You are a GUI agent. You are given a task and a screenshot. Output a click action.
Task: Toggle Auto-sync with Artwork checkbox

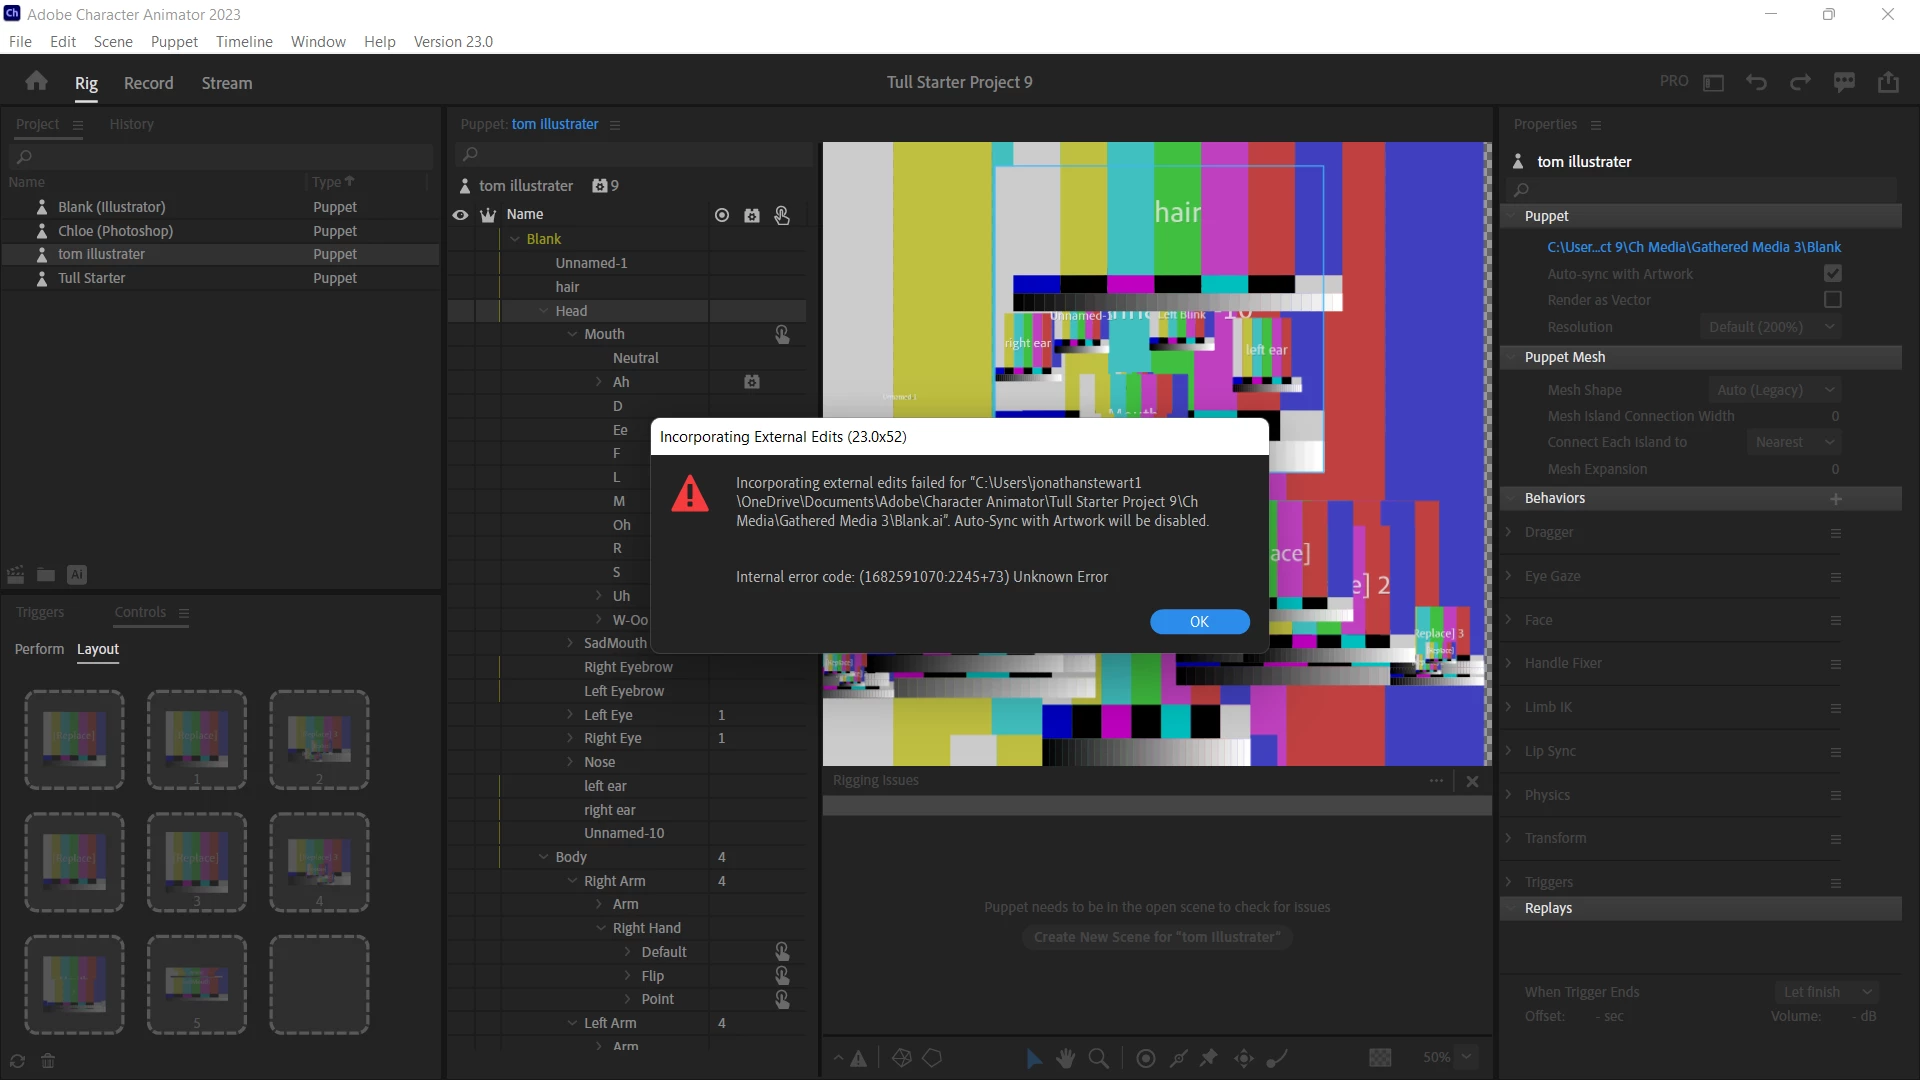pos(1832,273)
